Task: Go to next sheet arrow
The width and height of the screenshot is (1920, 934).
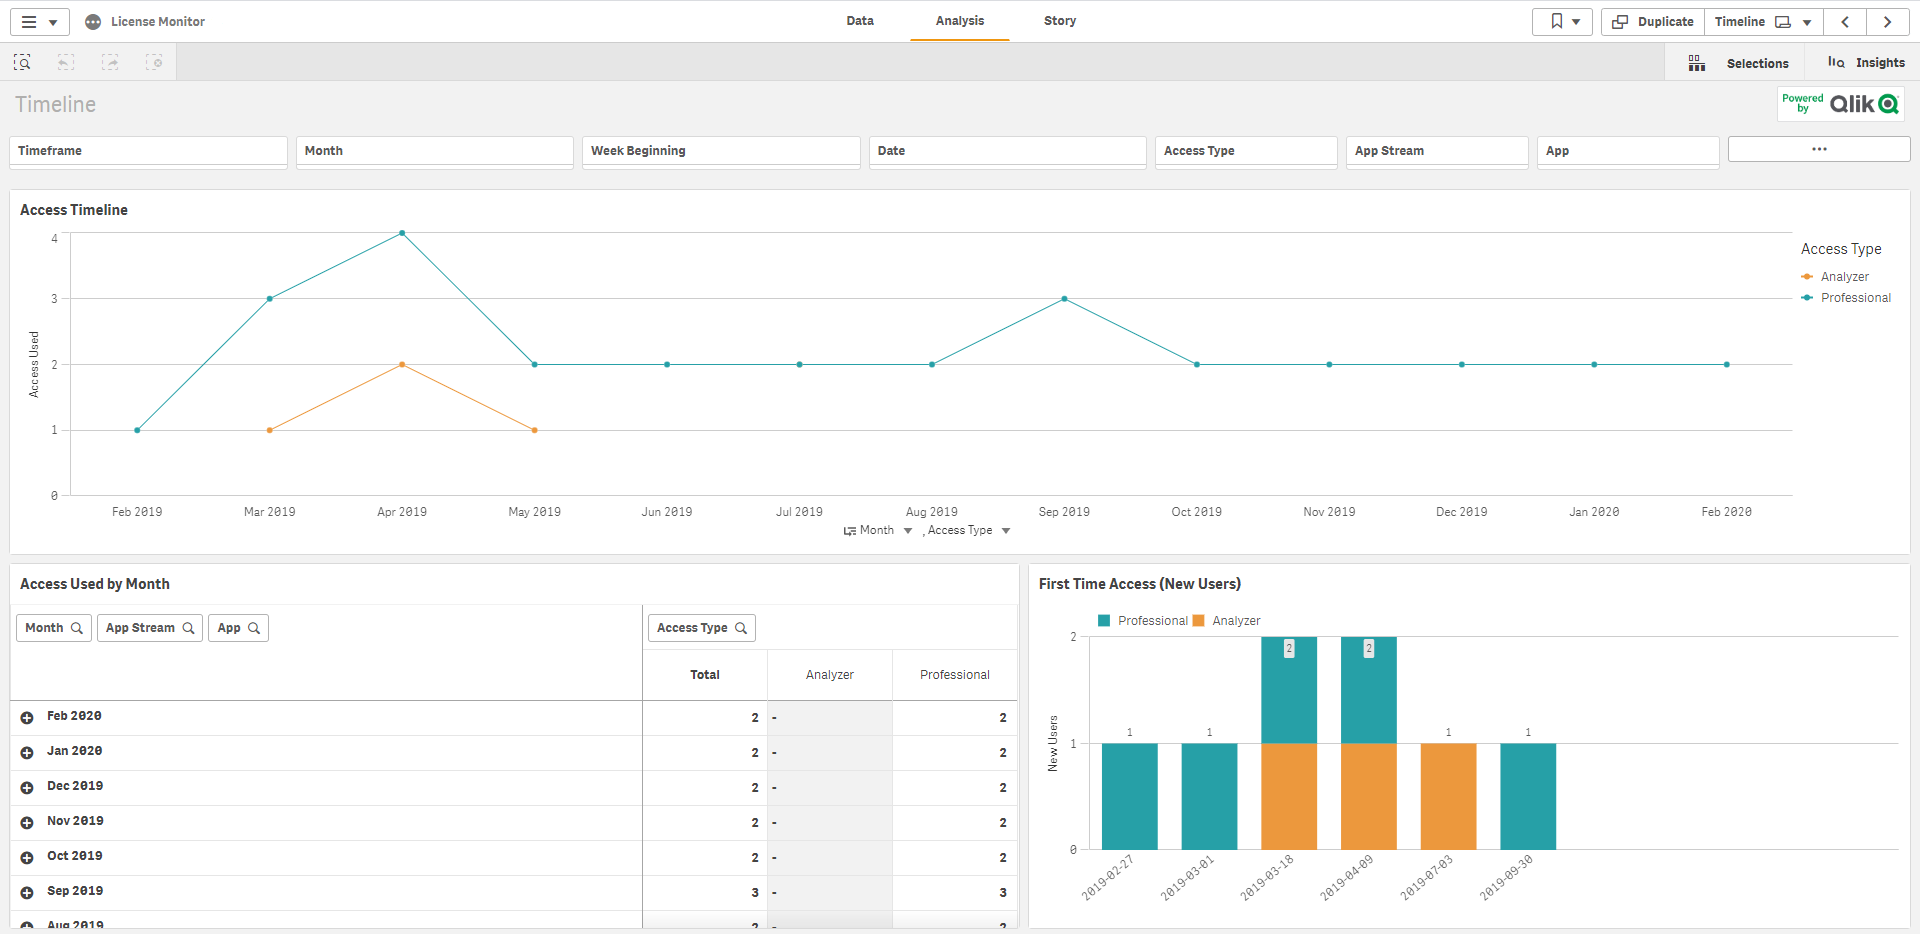Action: coord(1887,22)
